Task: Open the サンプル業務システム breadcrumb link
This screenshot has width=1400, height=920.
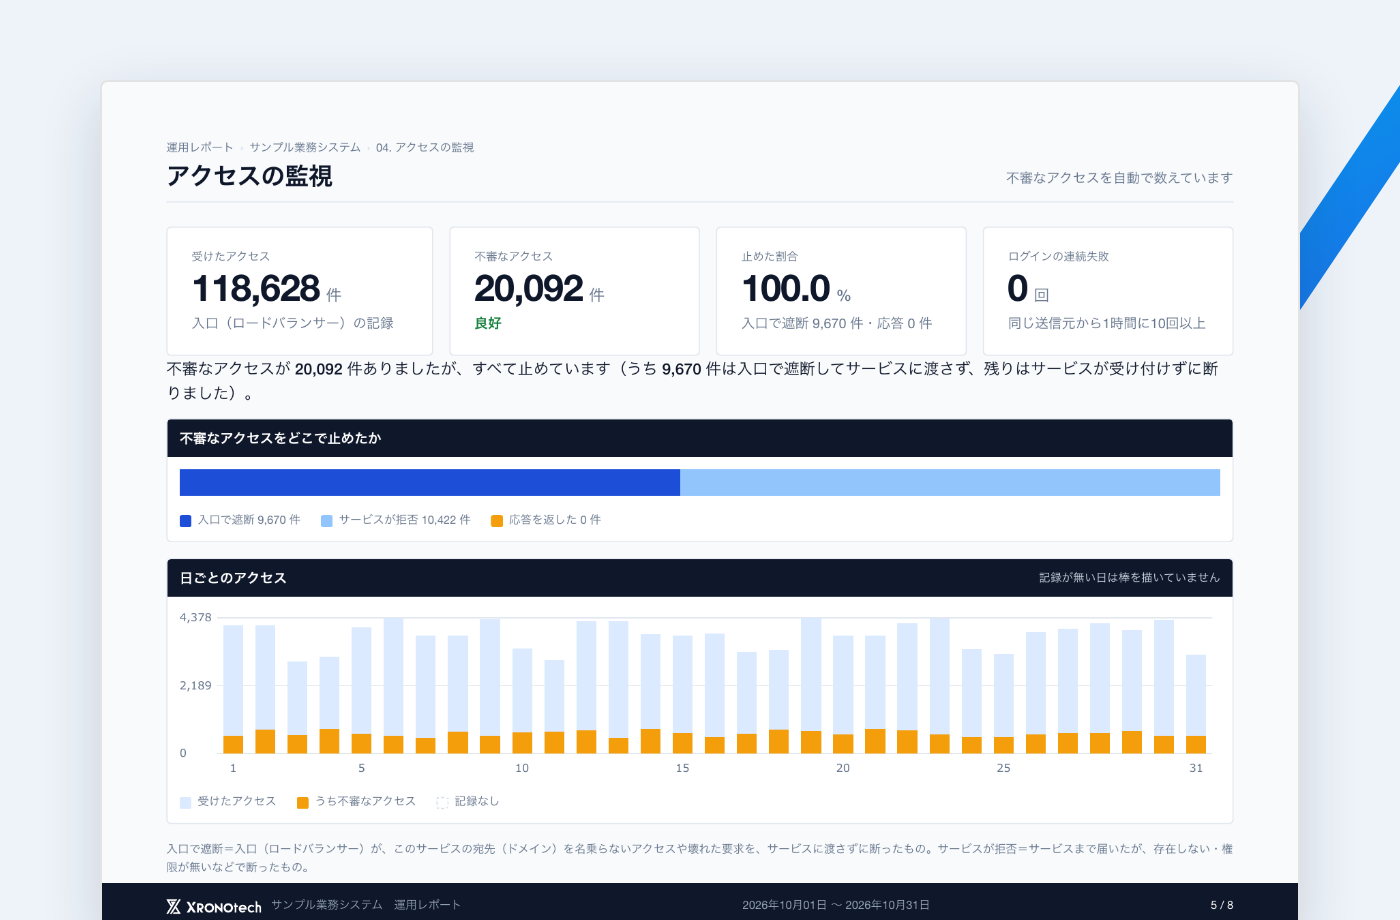Action: click(305, 147)
